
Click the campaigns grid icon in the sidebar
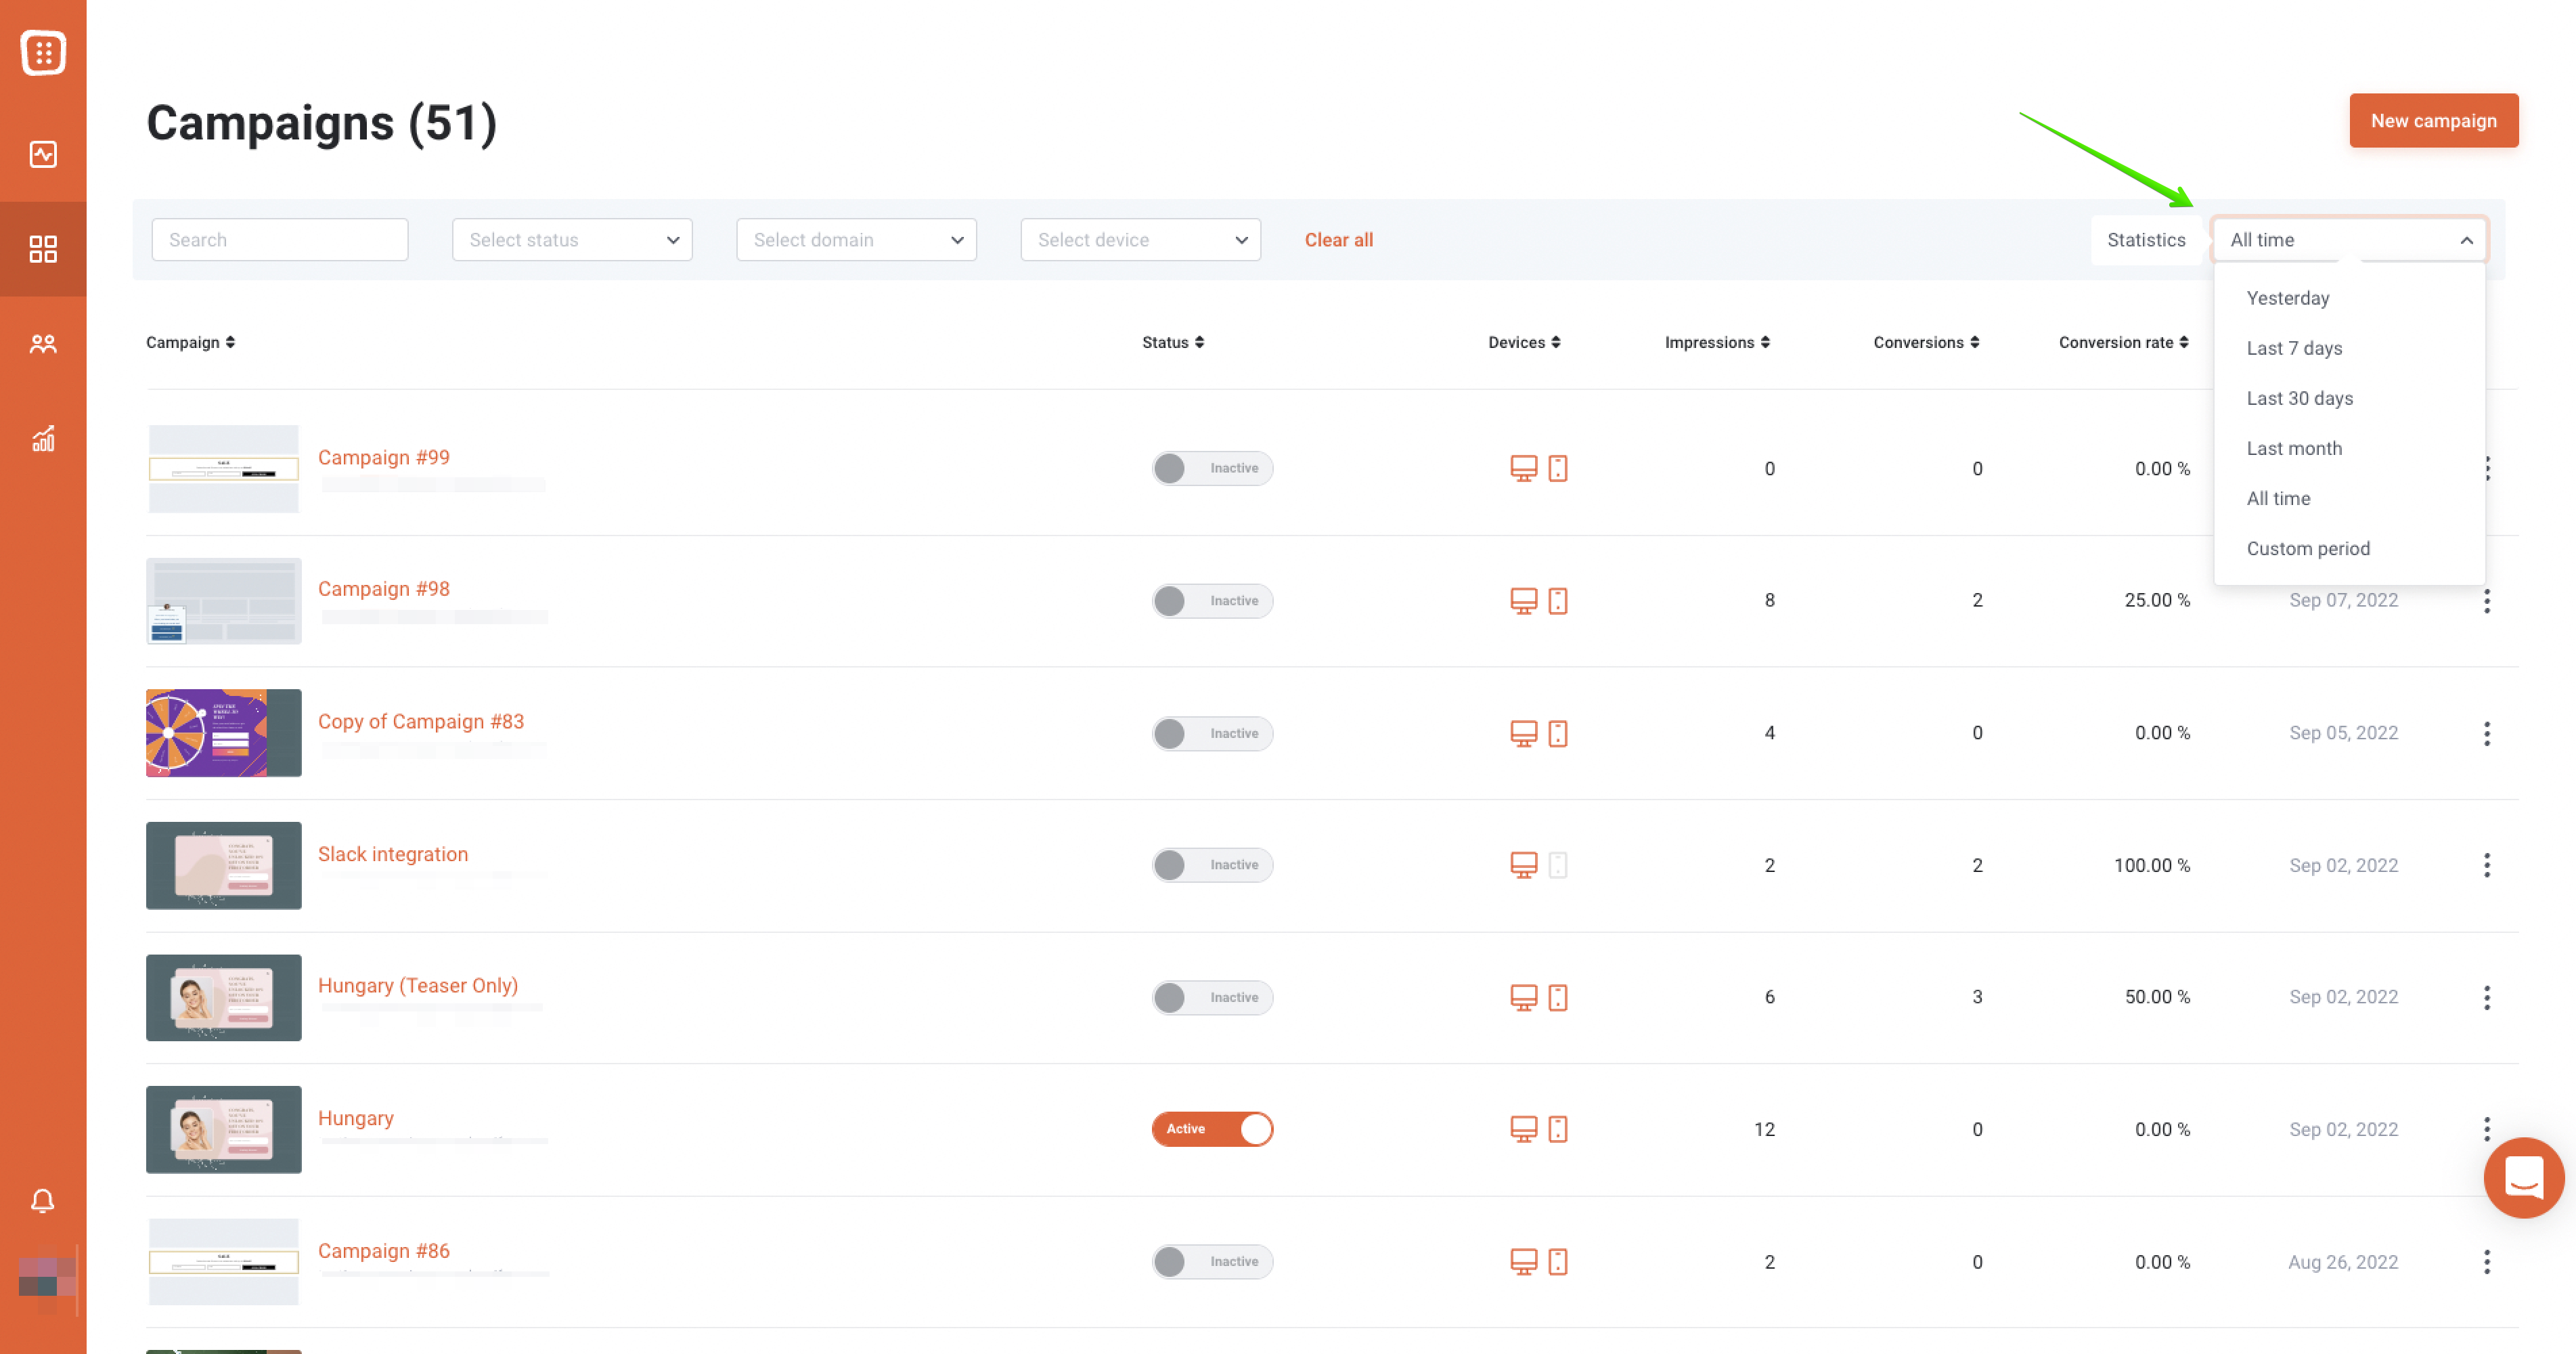click(x=43, y=248)
